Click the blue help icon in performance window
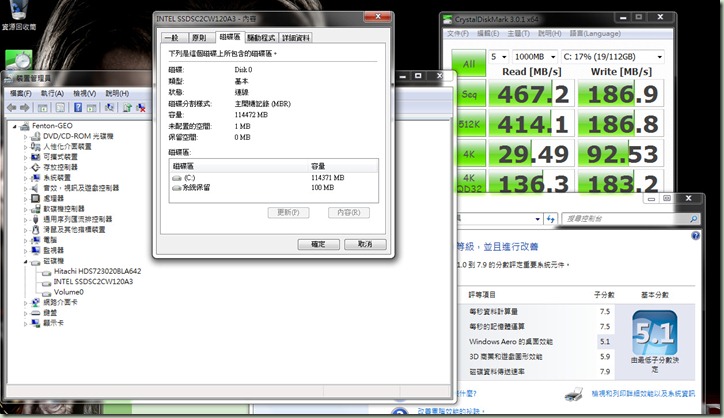The image size is (724, 418). [x=695, y=236]
